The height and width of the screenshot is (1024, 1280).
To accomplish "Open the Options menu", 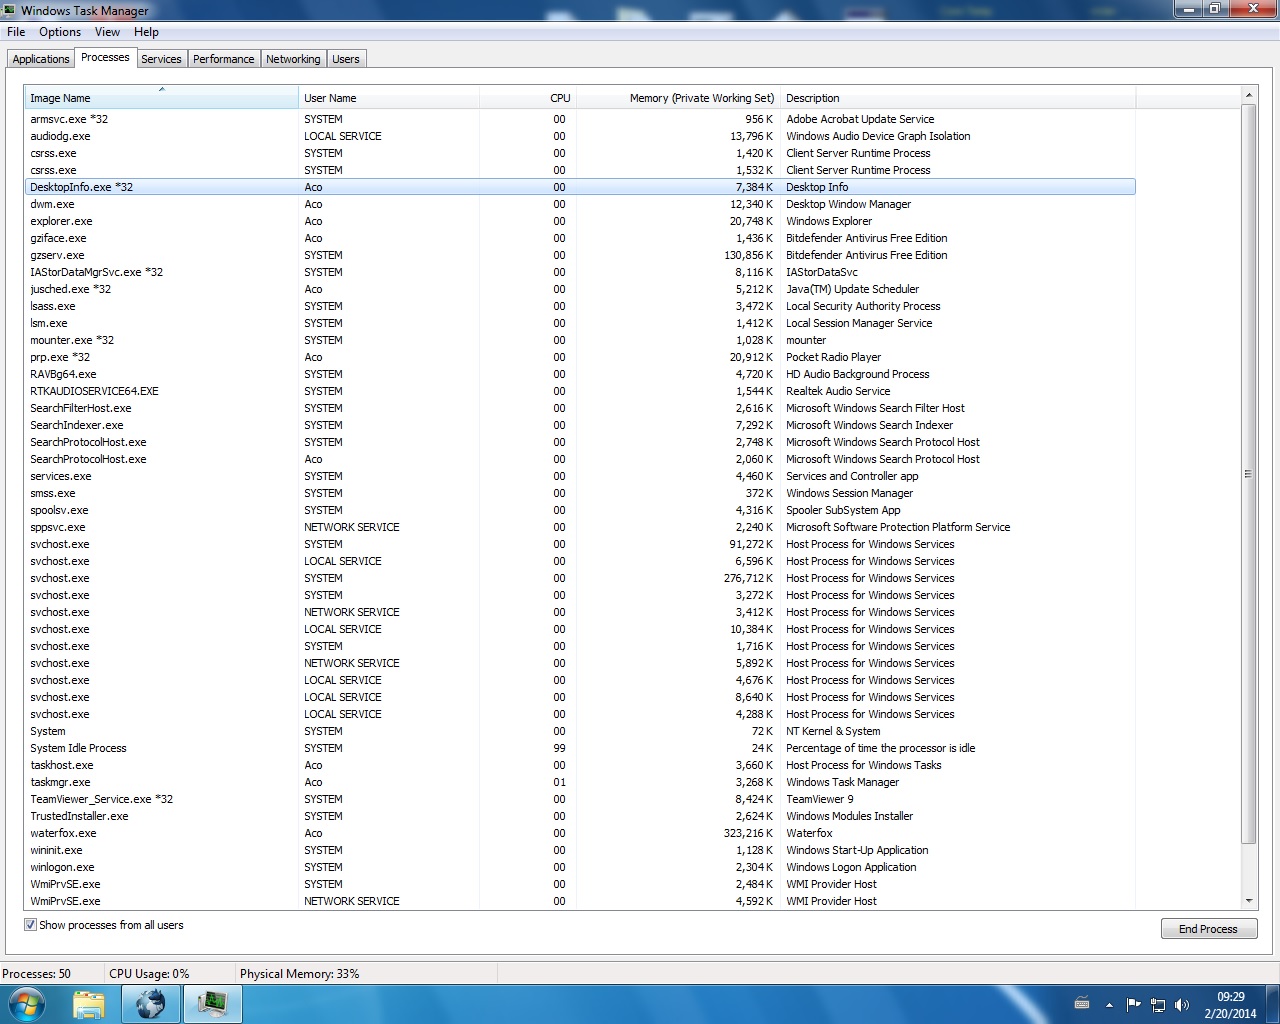I will point(60,32).
